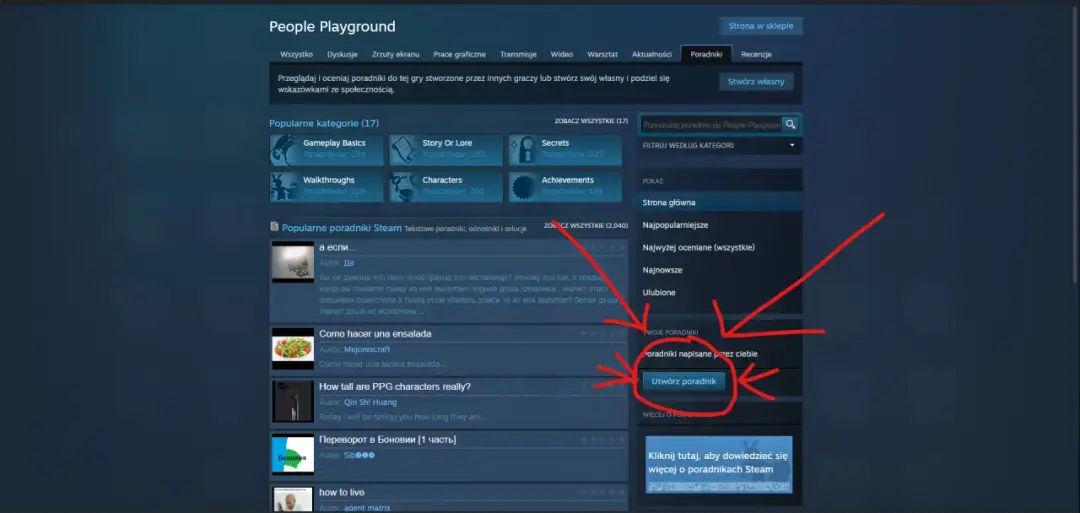Open the People Playground title link
Image resolution: width=1080 pixels, height=513 pixels.
click(x=332, y=27)
